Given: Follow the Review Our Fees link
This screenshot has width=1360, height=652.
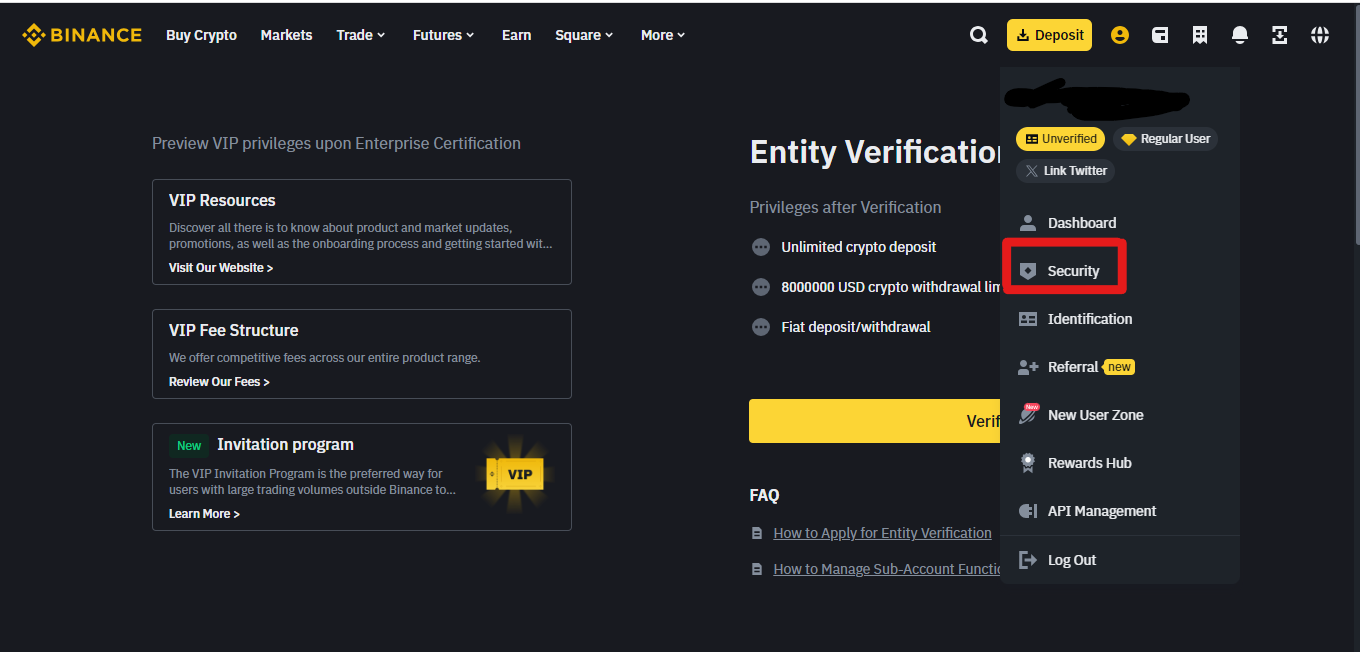Looking at the screenshot, I should tap(219, 382).
